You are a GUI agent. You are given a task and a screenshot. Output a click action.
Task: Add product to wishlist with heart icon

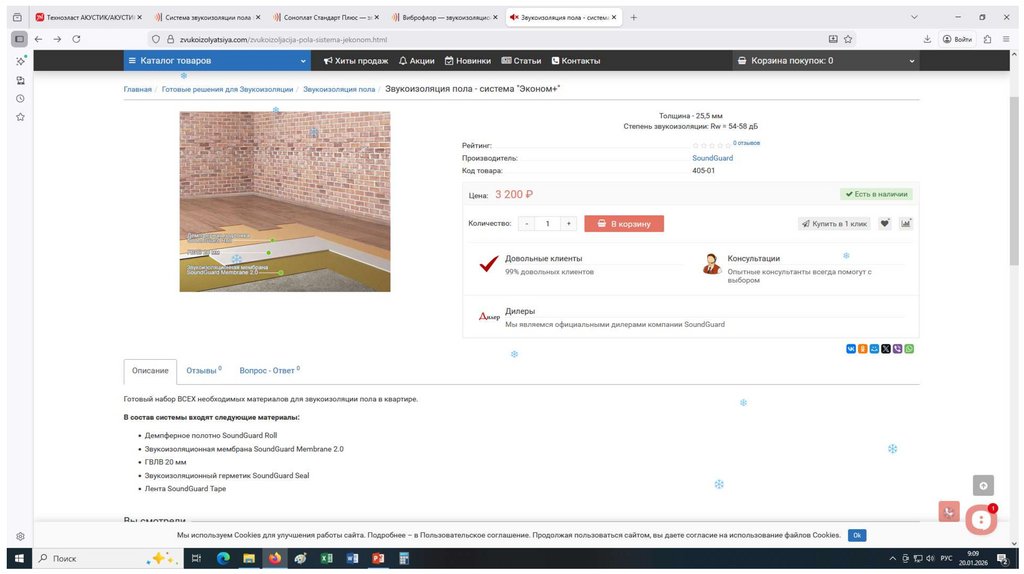(885, 224)
